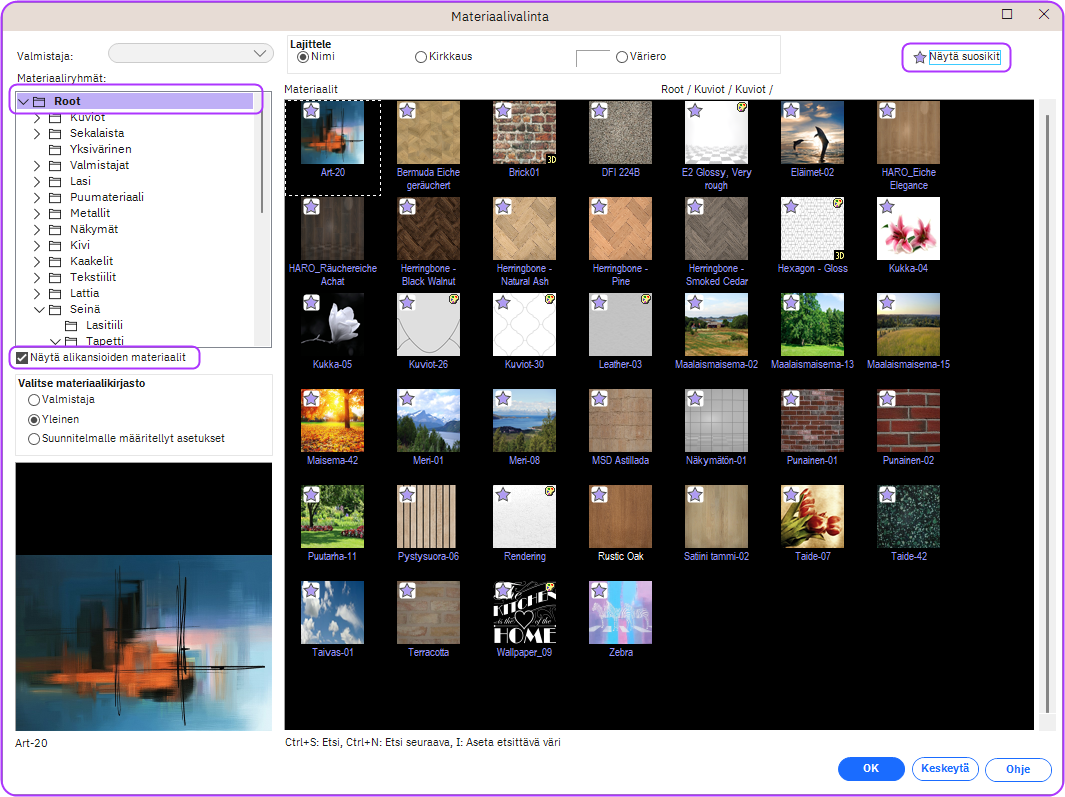1065x797 pixels.
Task: Select Kaakelit group in tree
Action: coord(91,261)
